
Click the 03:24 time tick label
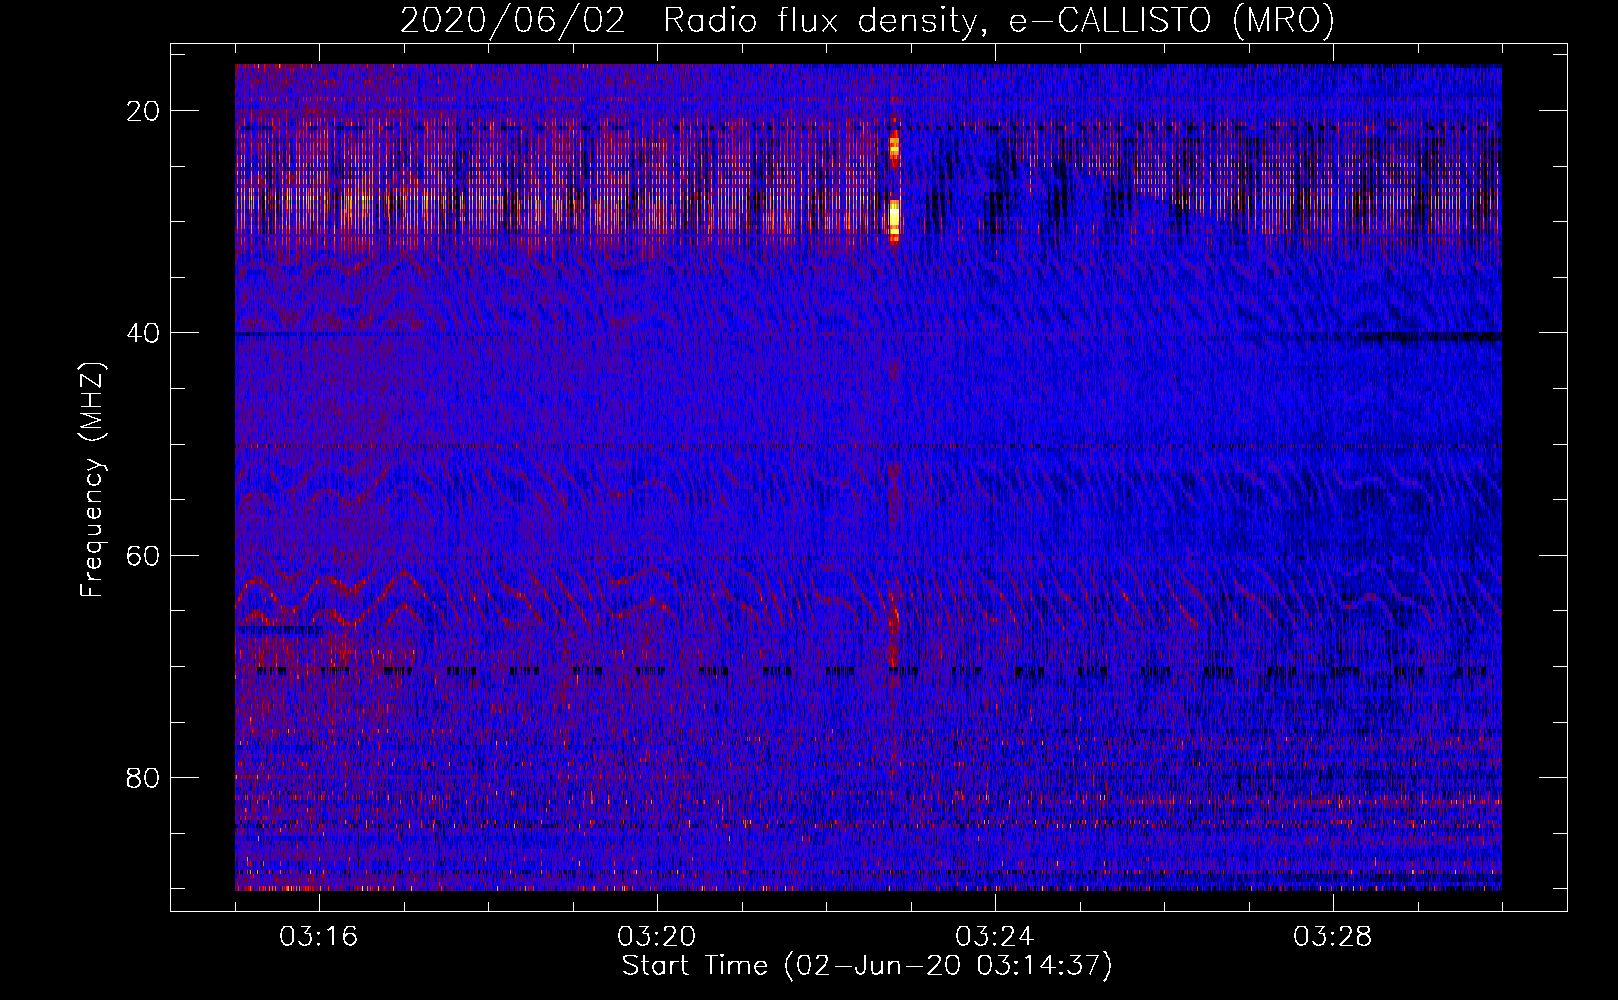click(x=995, y=937)
